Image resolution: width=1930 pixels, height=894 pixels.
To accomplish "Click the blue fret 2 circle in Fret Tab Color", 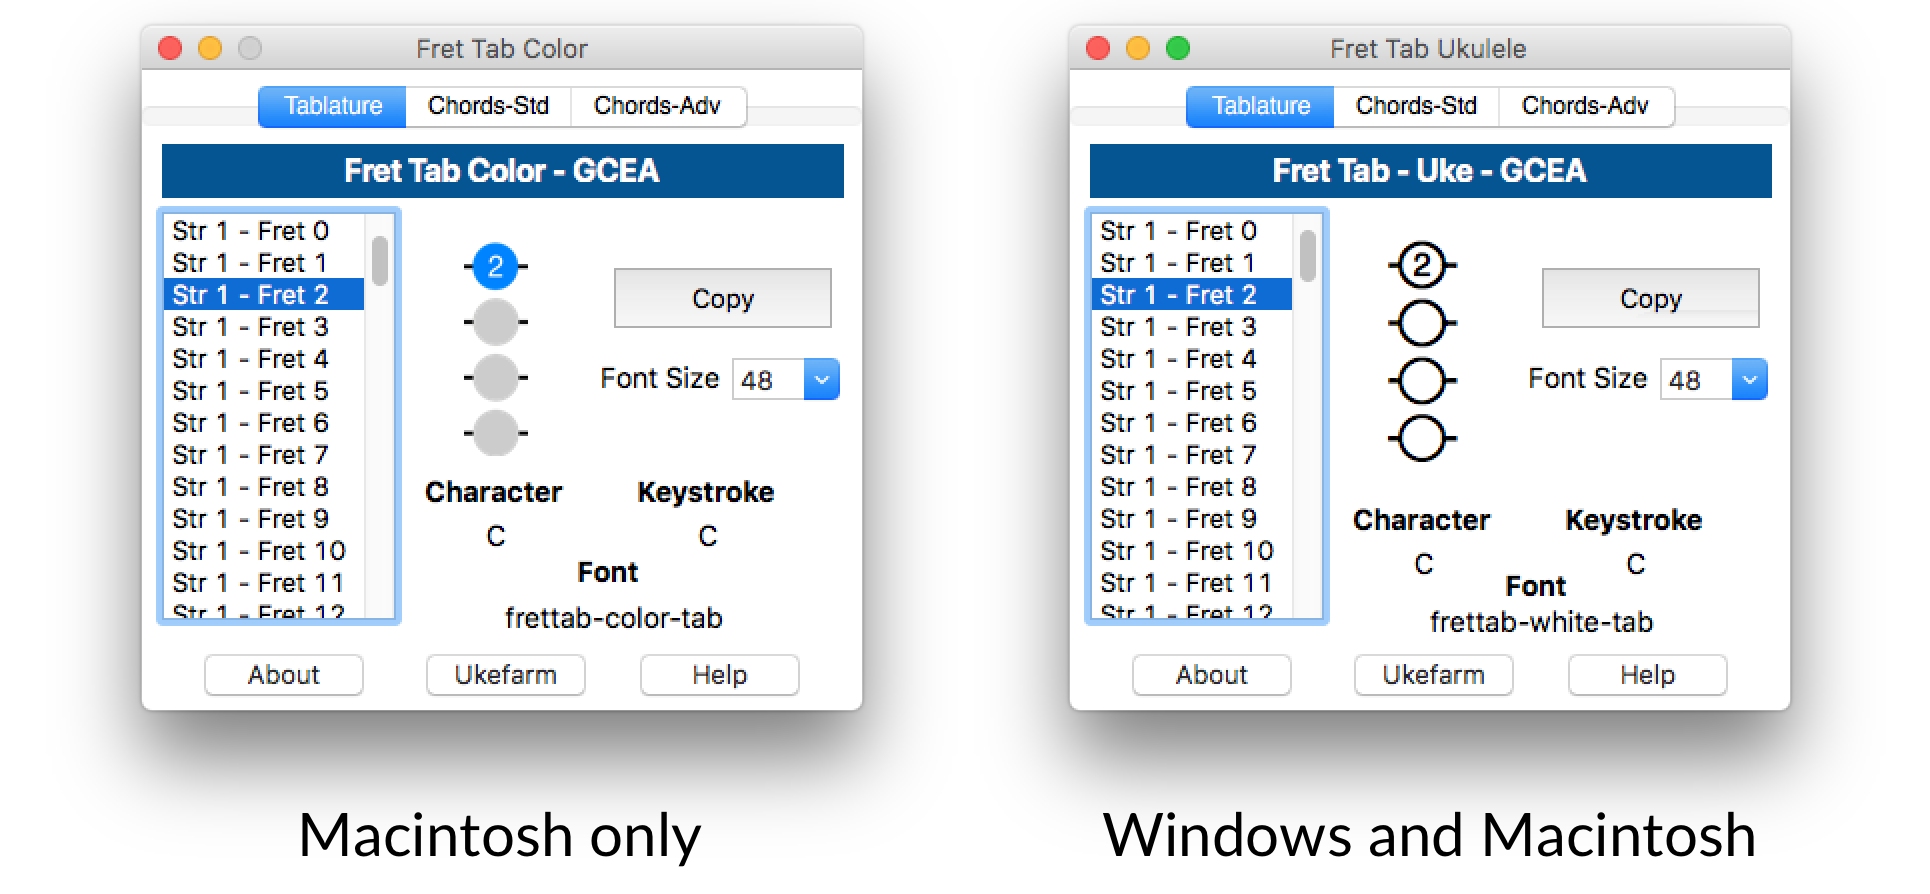I will click(x=495, y=267).
